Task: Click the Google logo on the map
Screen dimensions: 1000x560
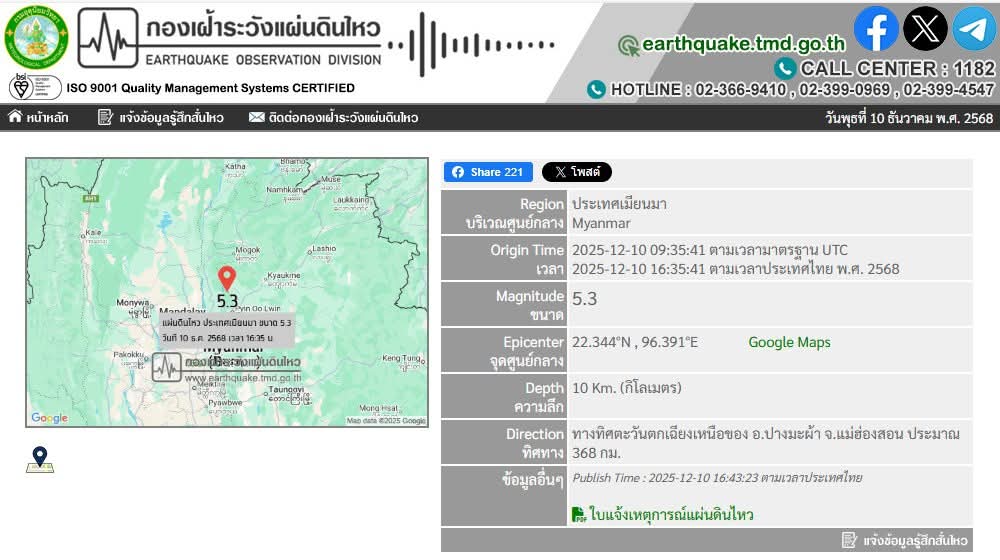Action: pyautogui.click(x=50, y=418)
